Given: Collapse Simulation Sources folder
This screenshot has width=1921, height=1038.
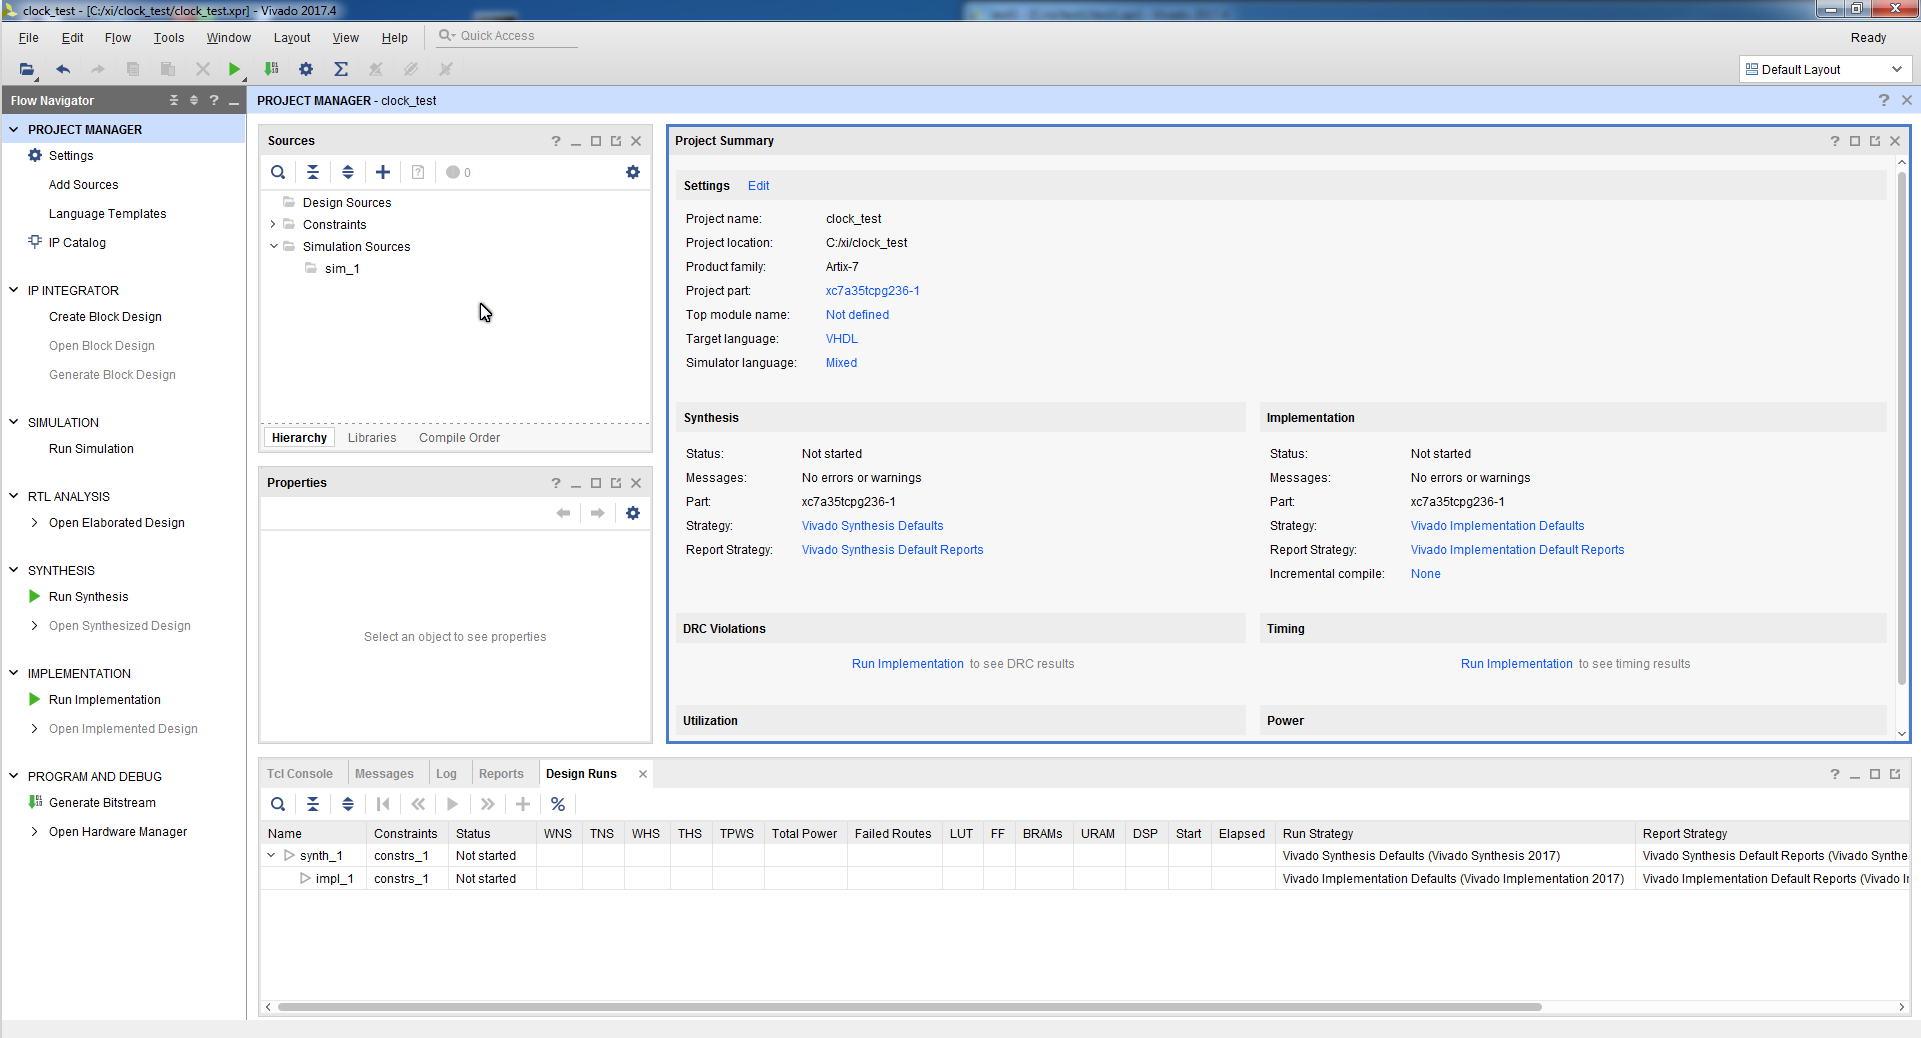Looking at the screenshot, I should [273, 247].
